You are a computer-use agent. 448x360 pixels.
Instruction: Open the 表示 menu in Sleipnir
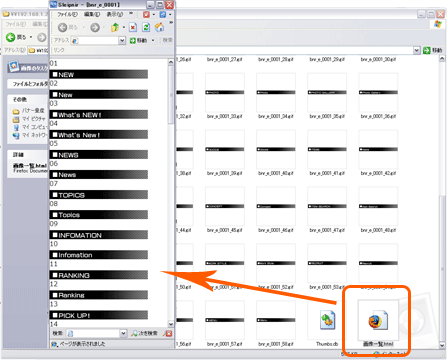(x=115, y=14)
